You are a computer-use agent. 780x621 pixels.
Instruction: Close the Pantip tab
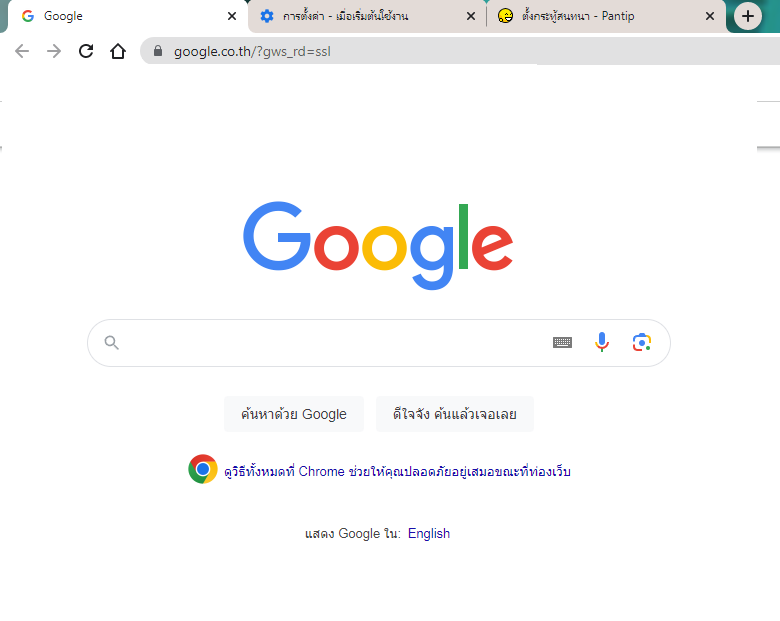click(x=710, y=16)
